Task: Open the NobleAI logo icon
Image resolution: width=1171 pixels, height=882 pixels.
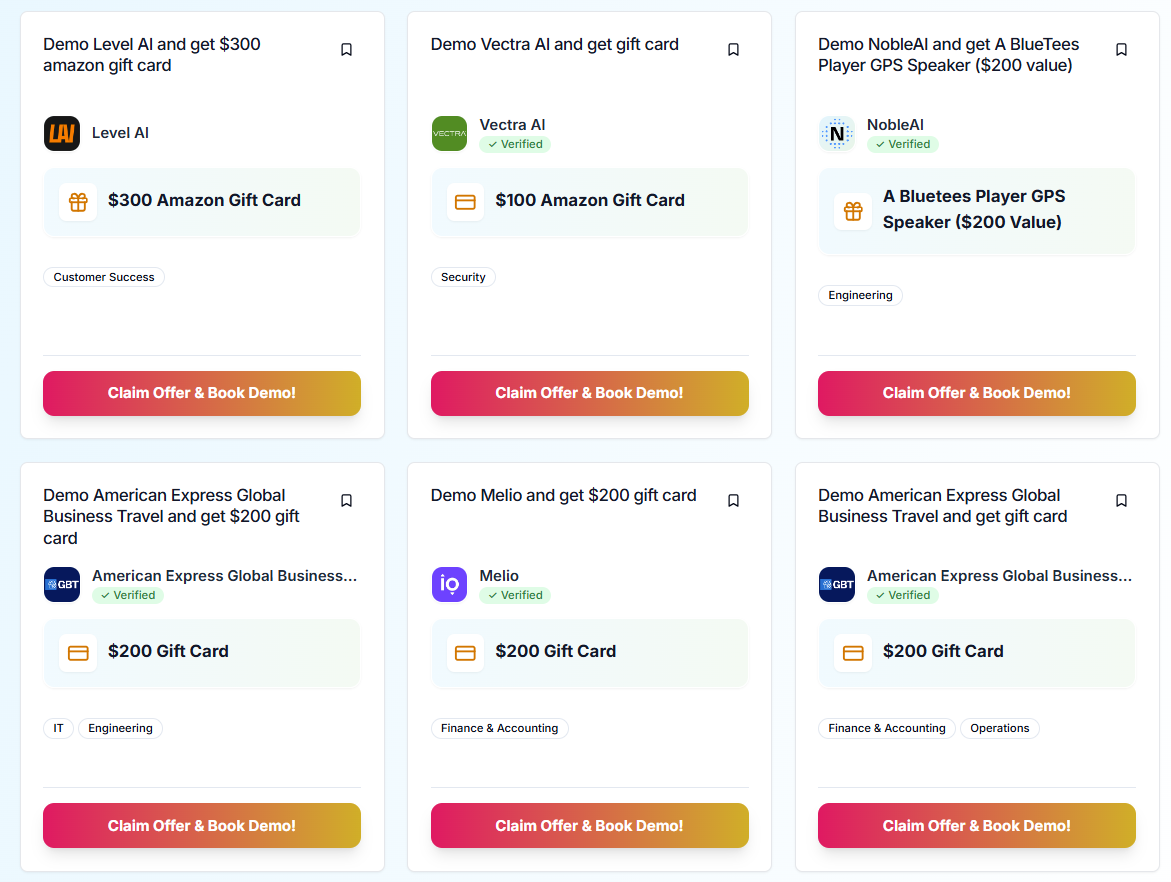Action: click(837, 133)
